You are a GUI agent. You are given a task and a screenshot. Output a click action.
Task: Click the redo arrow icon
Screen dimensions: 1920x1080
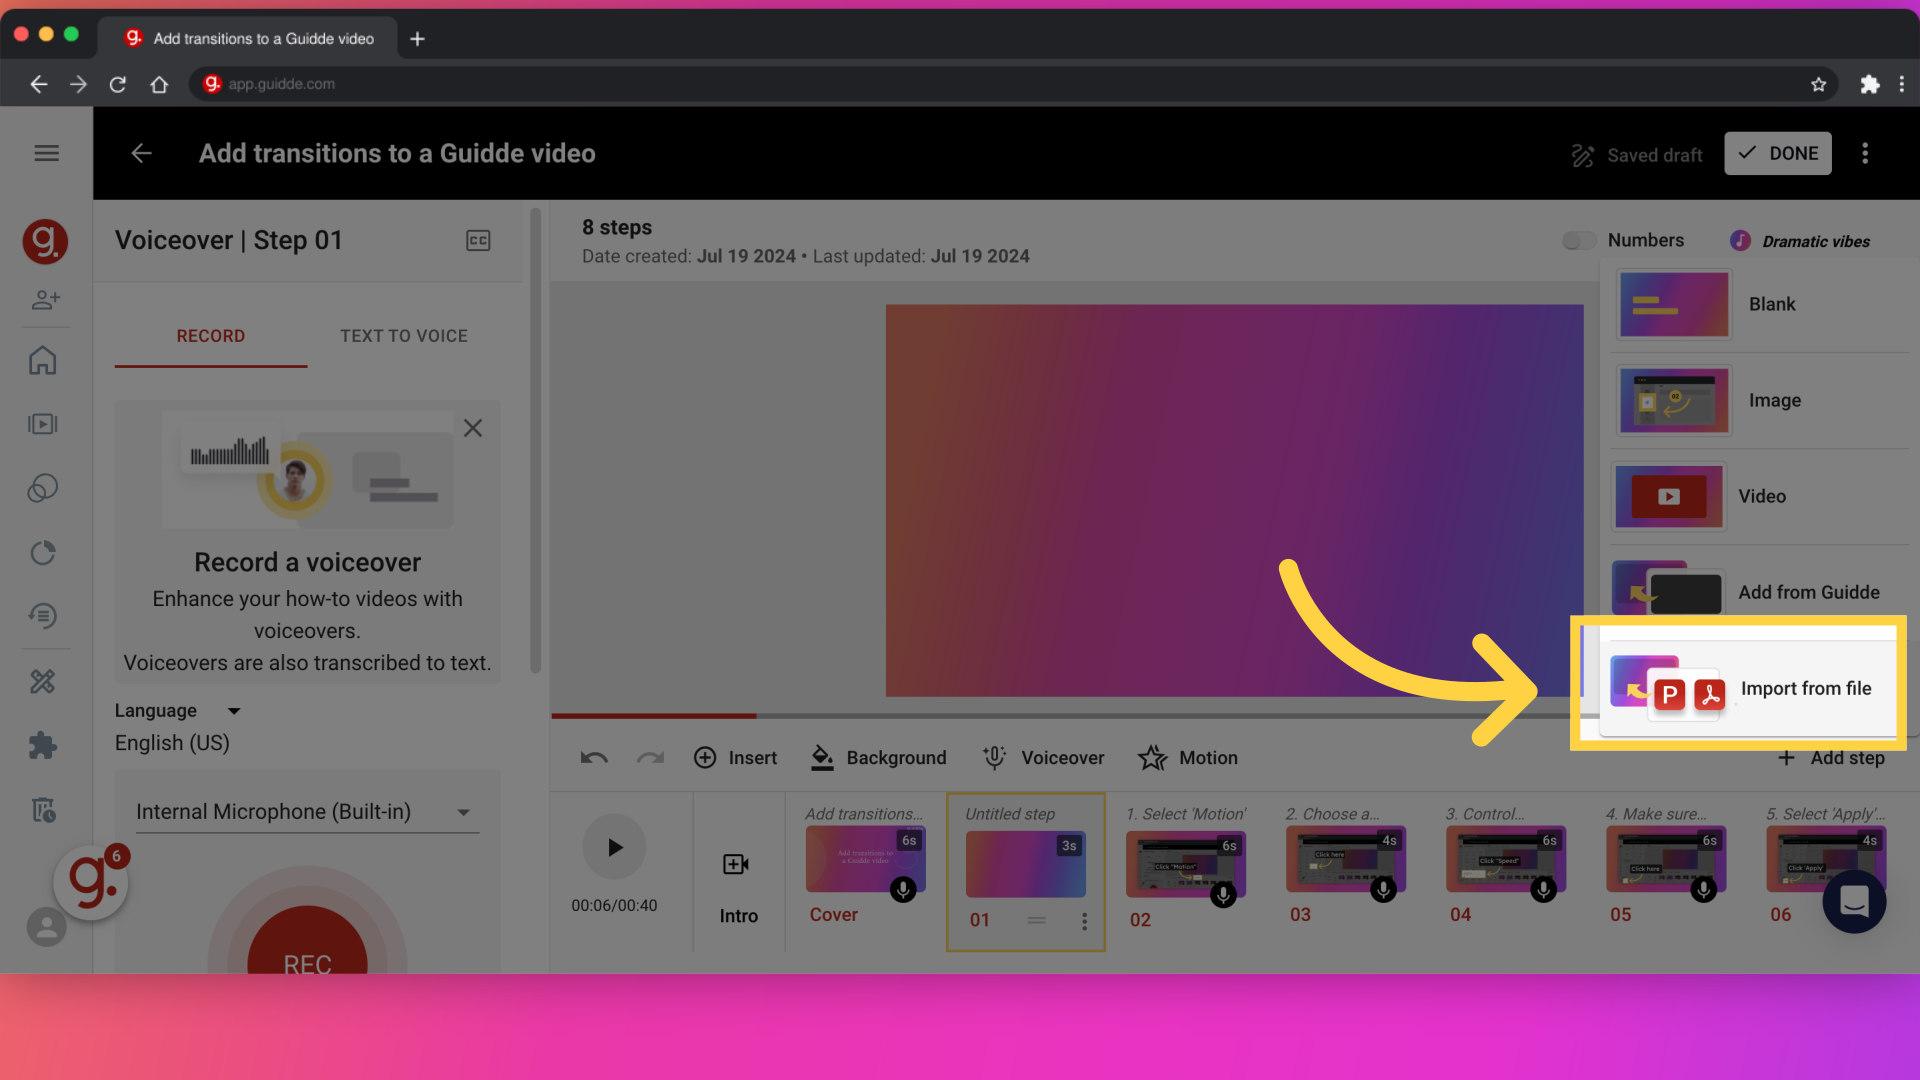pyautogui.click(x=649, y=757)
